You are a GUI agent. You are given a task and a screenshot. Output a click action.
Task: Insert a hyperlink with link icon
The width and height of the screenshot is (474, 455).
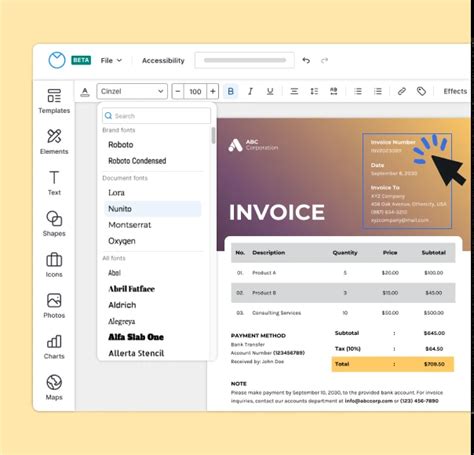point(402,91)
